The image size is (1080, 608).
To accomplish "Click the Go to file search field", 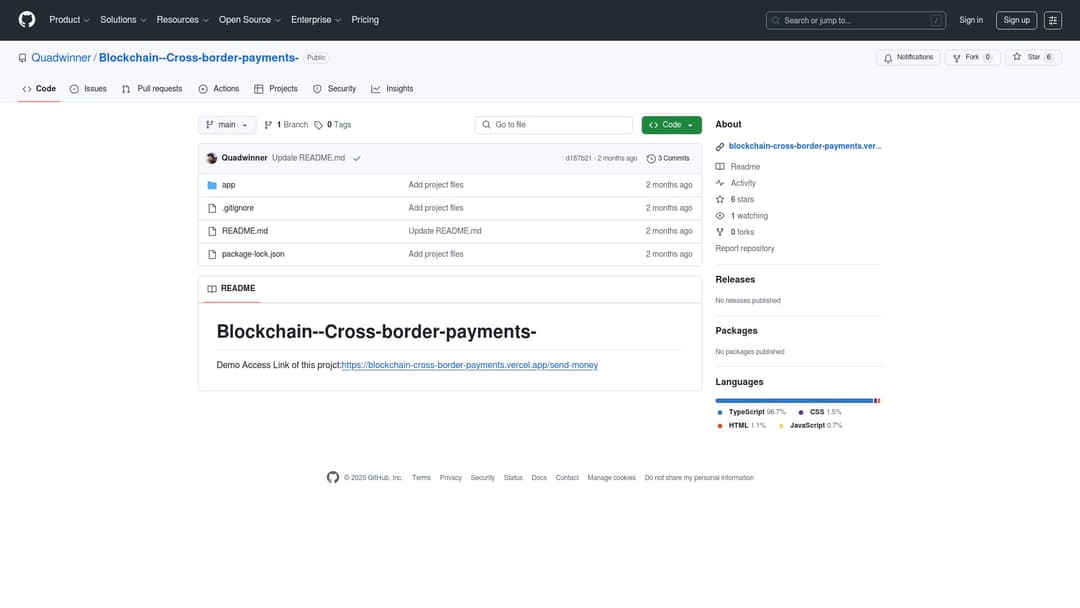I will tap(553, 124).
